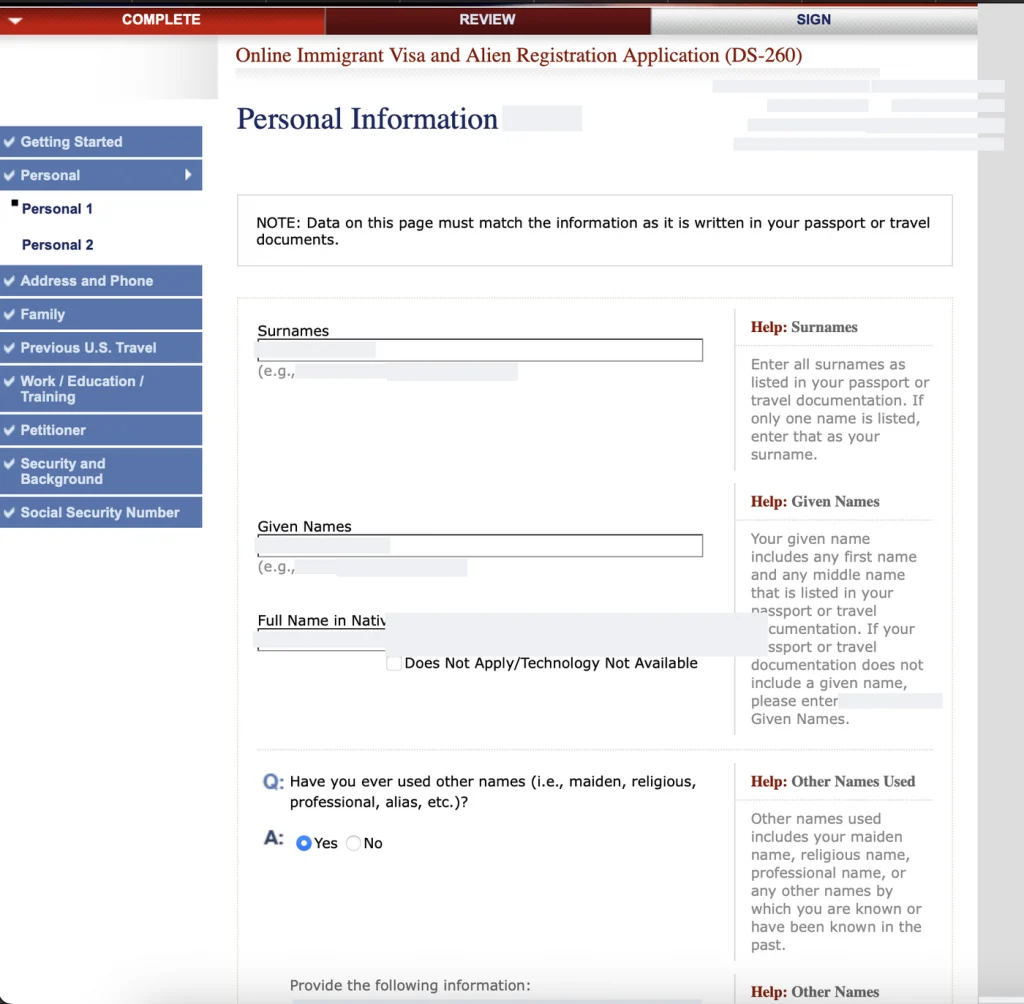Choose No for other names used
The height and width of the screenshot is (1004, 1024).
(x=353, y=843)
